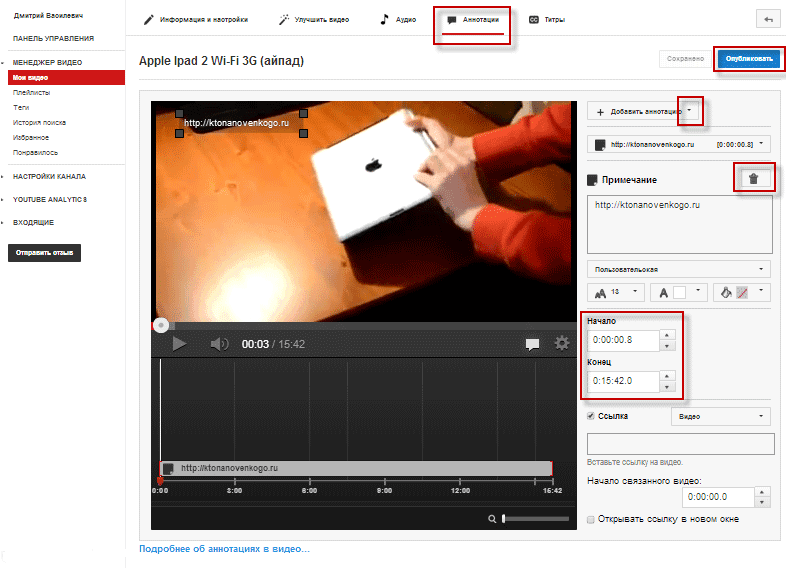The height and width of the screenshot is (568, 786).
Task: Switch to the Annotations tab
Action: (x=473, y=20)
